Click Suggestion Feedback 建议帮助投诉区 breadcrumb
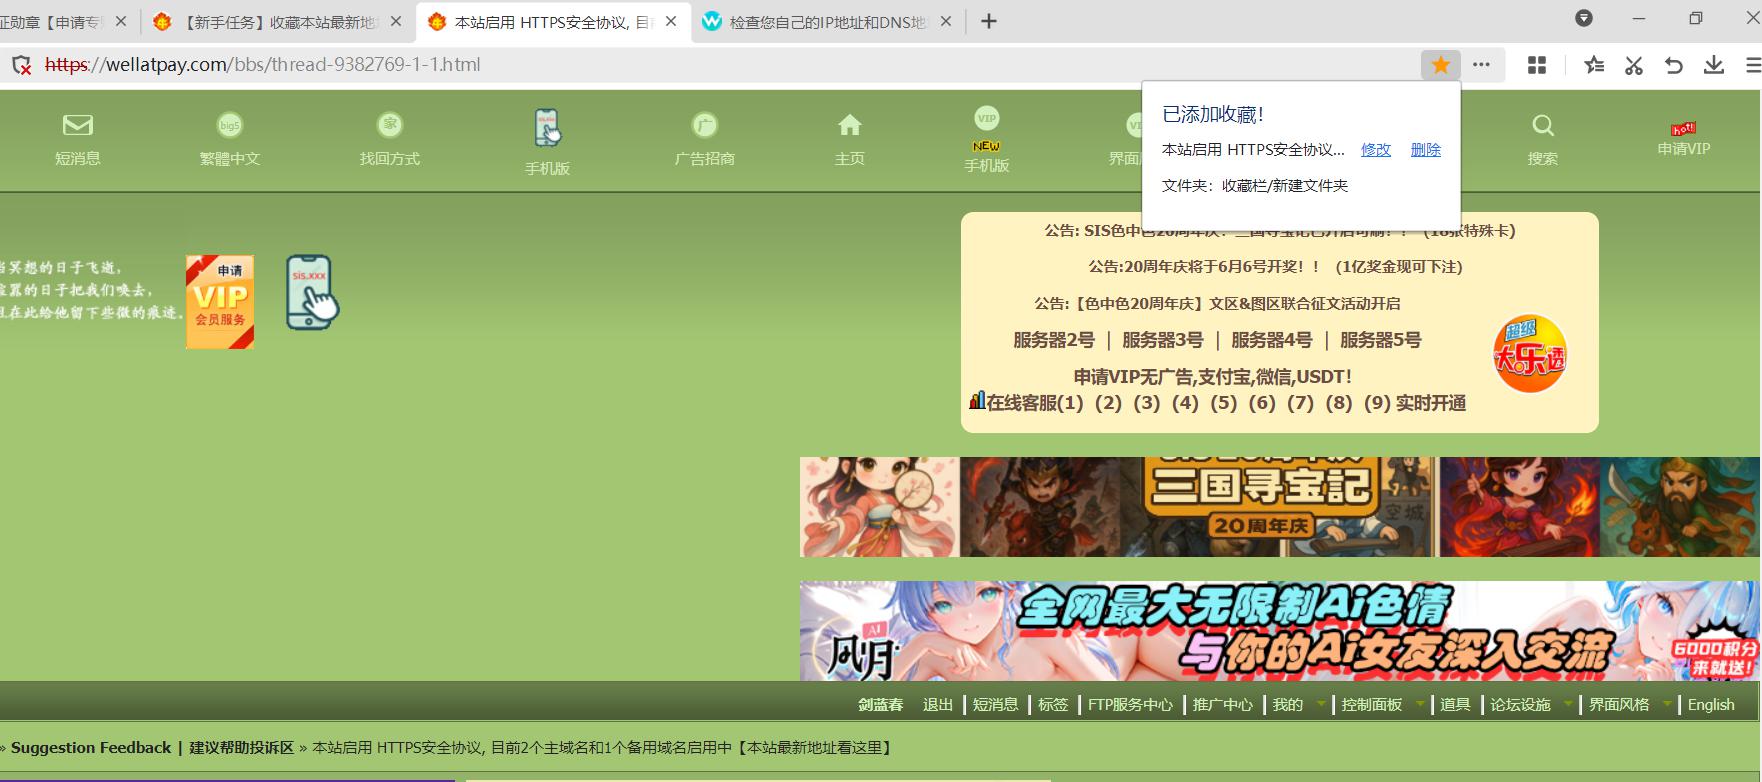1762x782 pixels. pos(152,748)
